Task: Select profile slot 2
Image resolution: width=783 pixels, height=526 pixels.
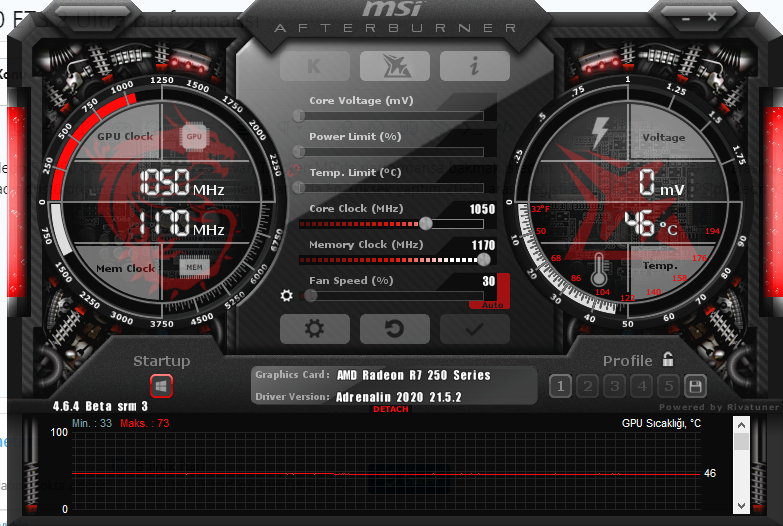Action: click(x=588, y=386)
